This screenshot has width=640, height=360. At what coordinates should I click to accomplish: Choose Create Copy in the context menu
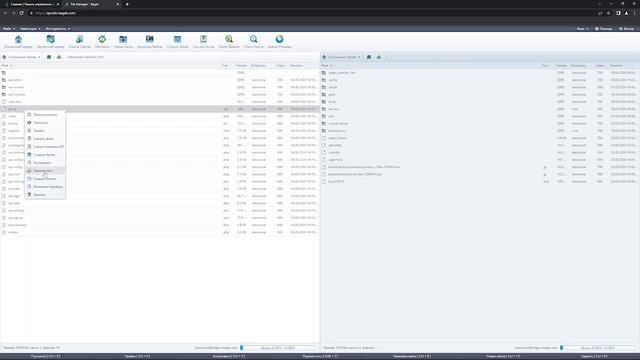point(45,179)
